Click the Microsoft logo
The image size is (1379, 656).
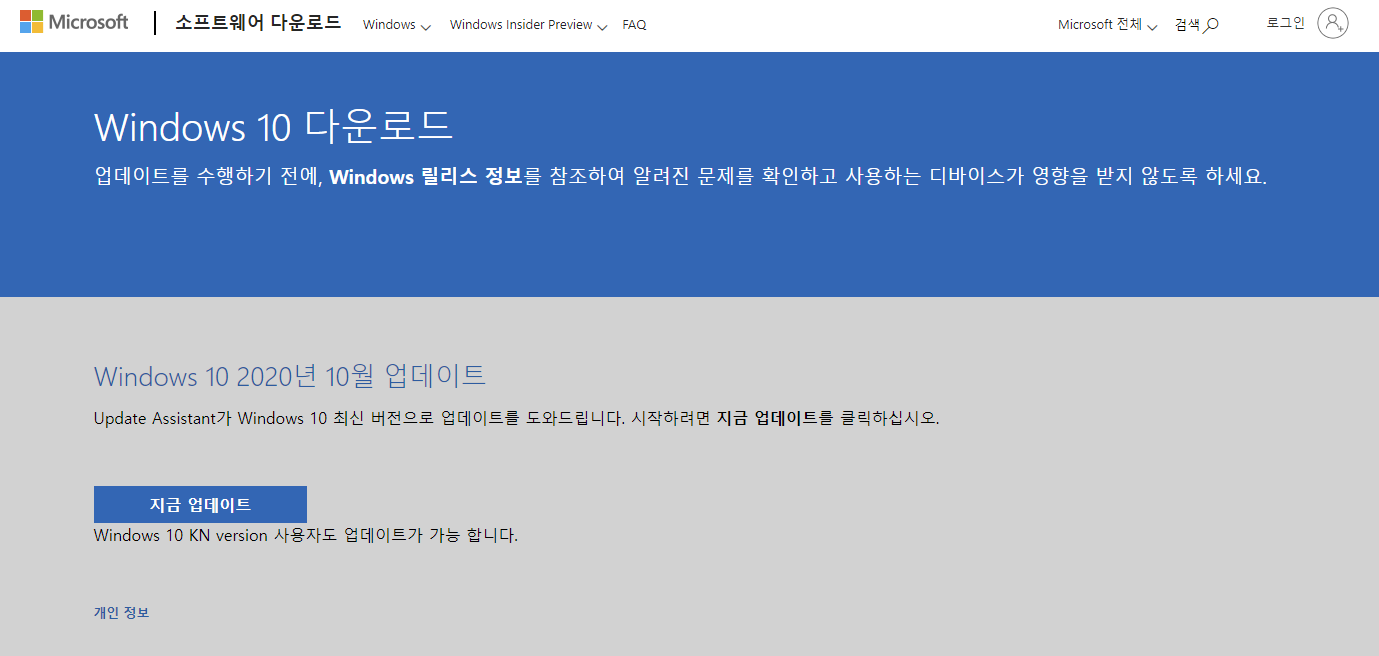click(x=74, y=22)
